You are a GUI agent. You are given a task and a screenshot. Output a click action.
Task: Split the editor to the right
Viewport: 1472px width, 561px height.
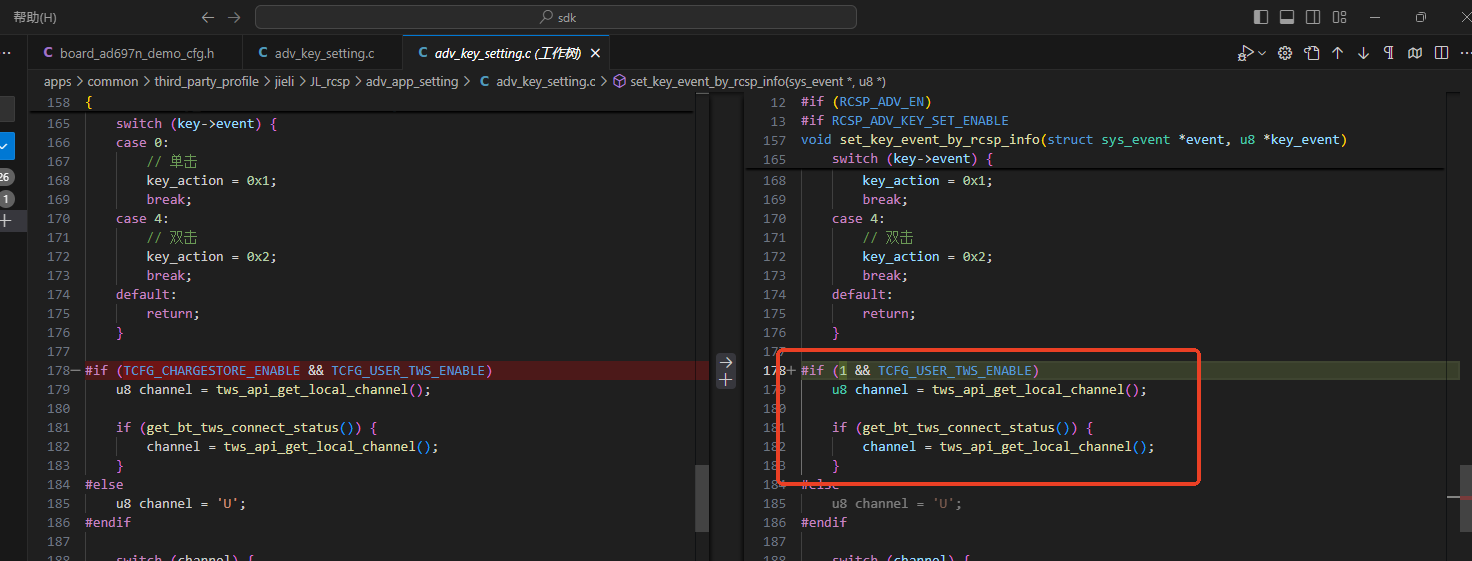[x=1441, y=53]
